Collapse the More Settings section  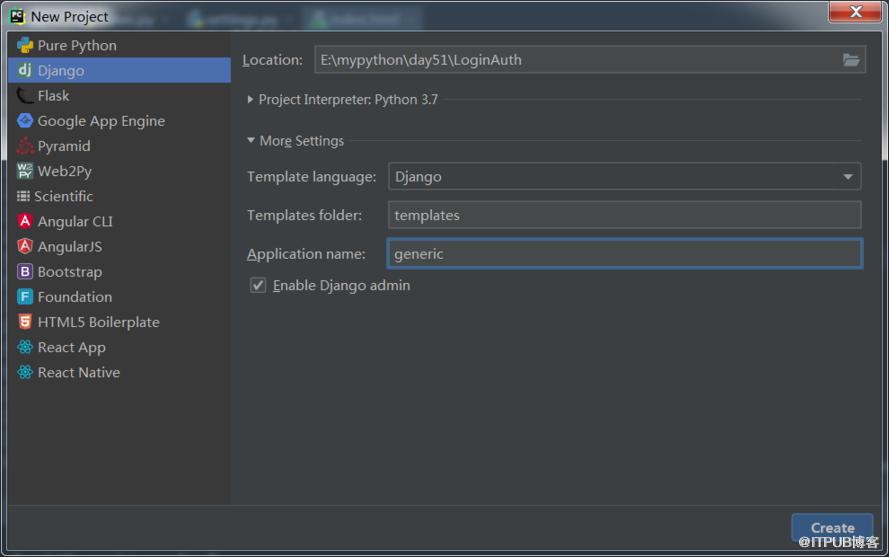pyautogui.click(x=251, y=140)
